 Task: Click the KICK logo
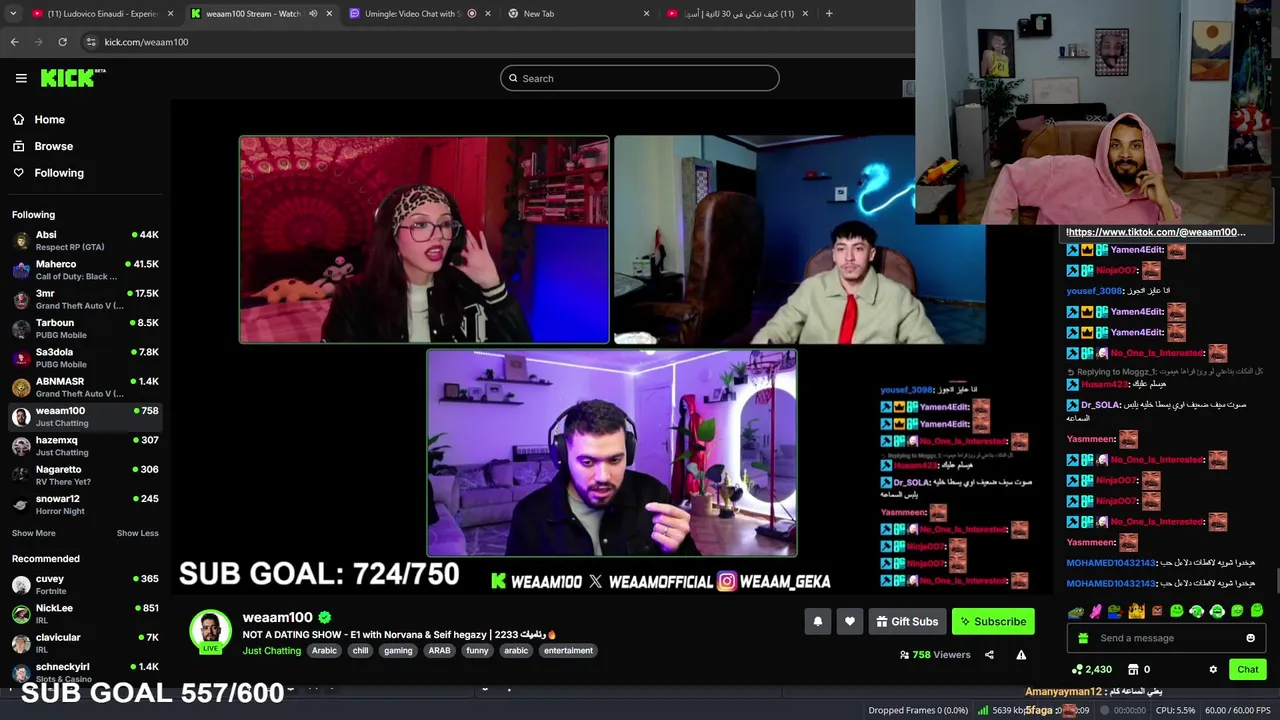point(73,78)
